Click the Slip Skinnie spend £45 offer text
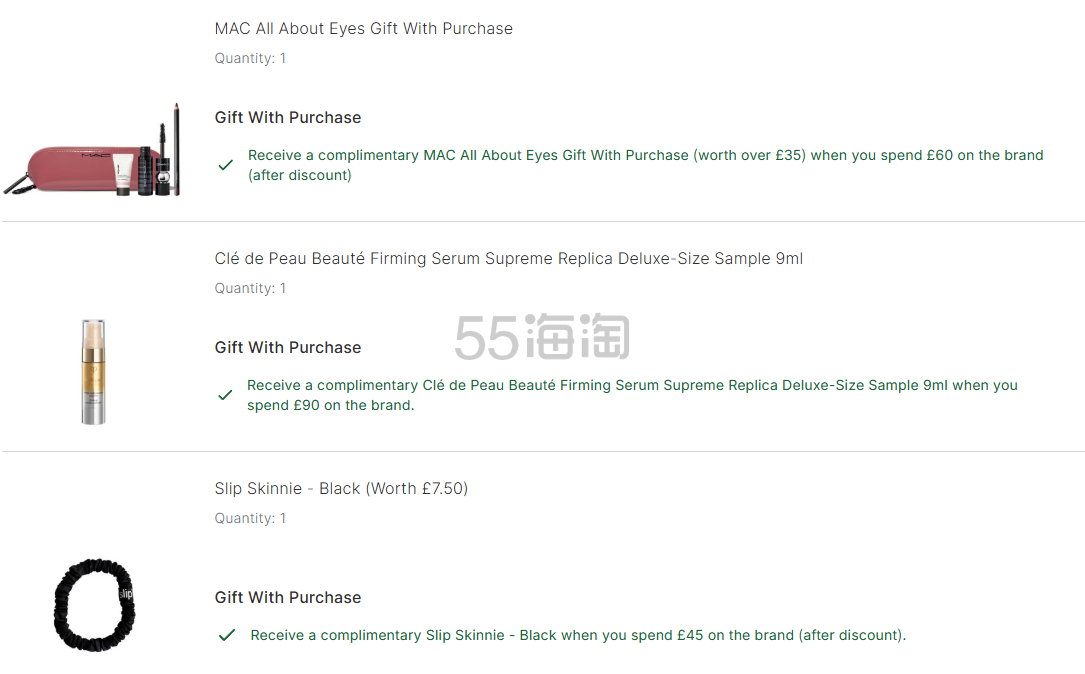The height and width of the screenshot is (674, 1085). click(x=578, y=635)
